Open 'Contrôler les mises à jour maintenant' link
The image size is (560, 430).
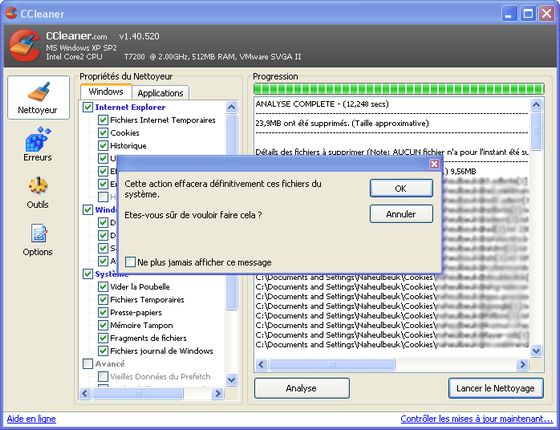476,419
